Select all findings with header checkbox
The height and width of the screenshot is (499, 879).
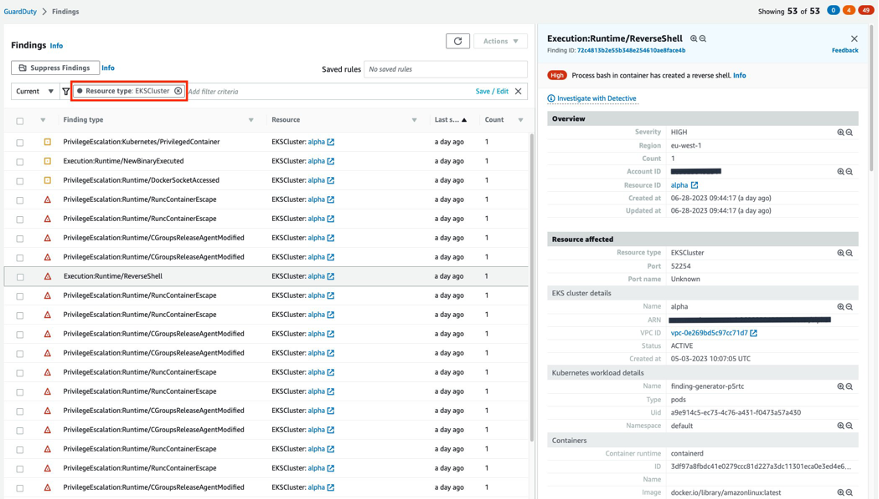click(20, 121)
